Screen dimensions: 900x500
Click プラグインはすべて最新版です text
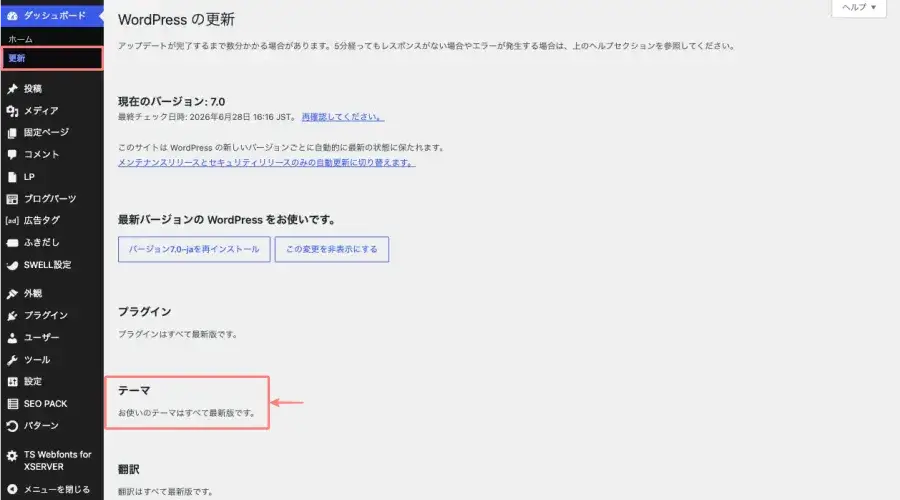[x=177, y=334]
